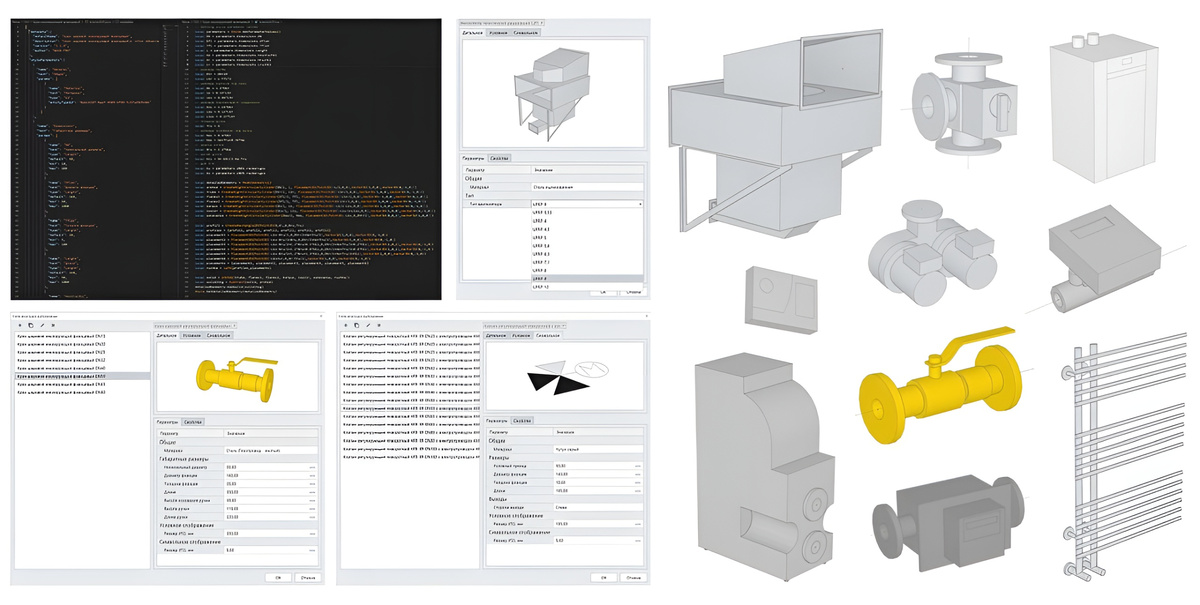The height and width of the screenshot is (605, 1200).
Task: Click the copy icon in the control valve dialog toolbar
Action: click(357, 325)
